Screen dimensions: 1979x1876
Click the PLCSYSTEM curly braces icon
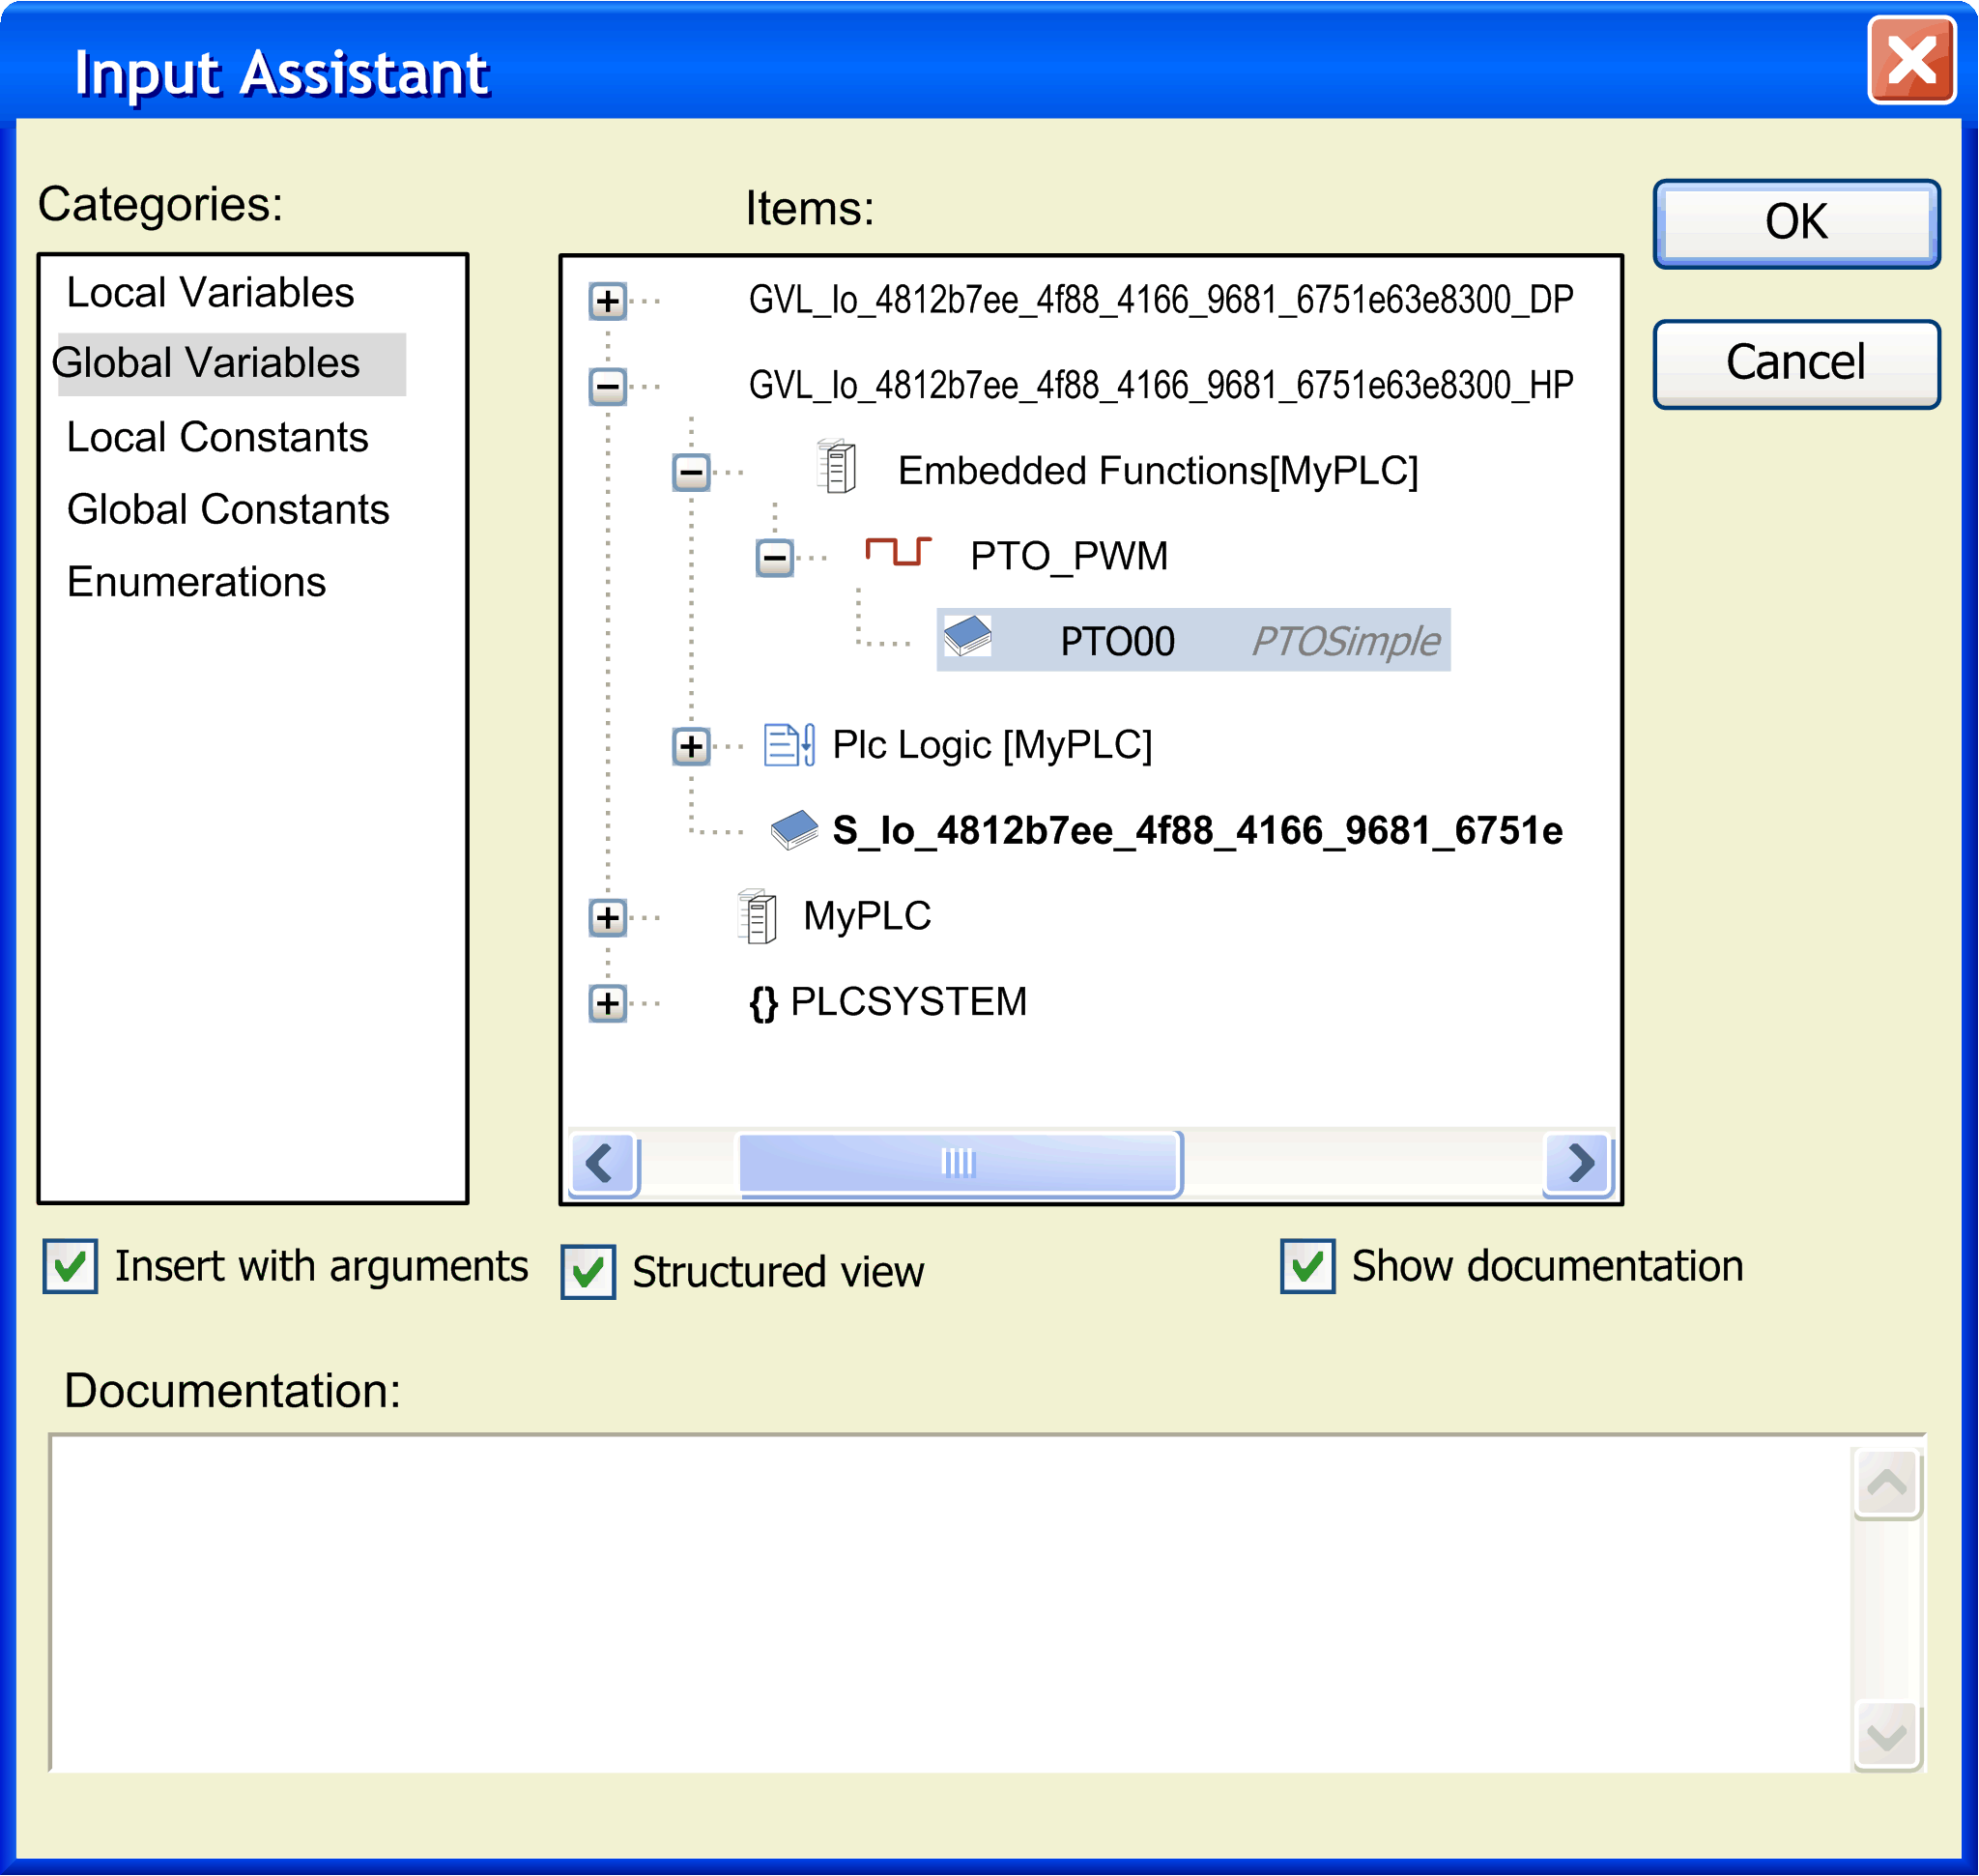click(763, 1003)
